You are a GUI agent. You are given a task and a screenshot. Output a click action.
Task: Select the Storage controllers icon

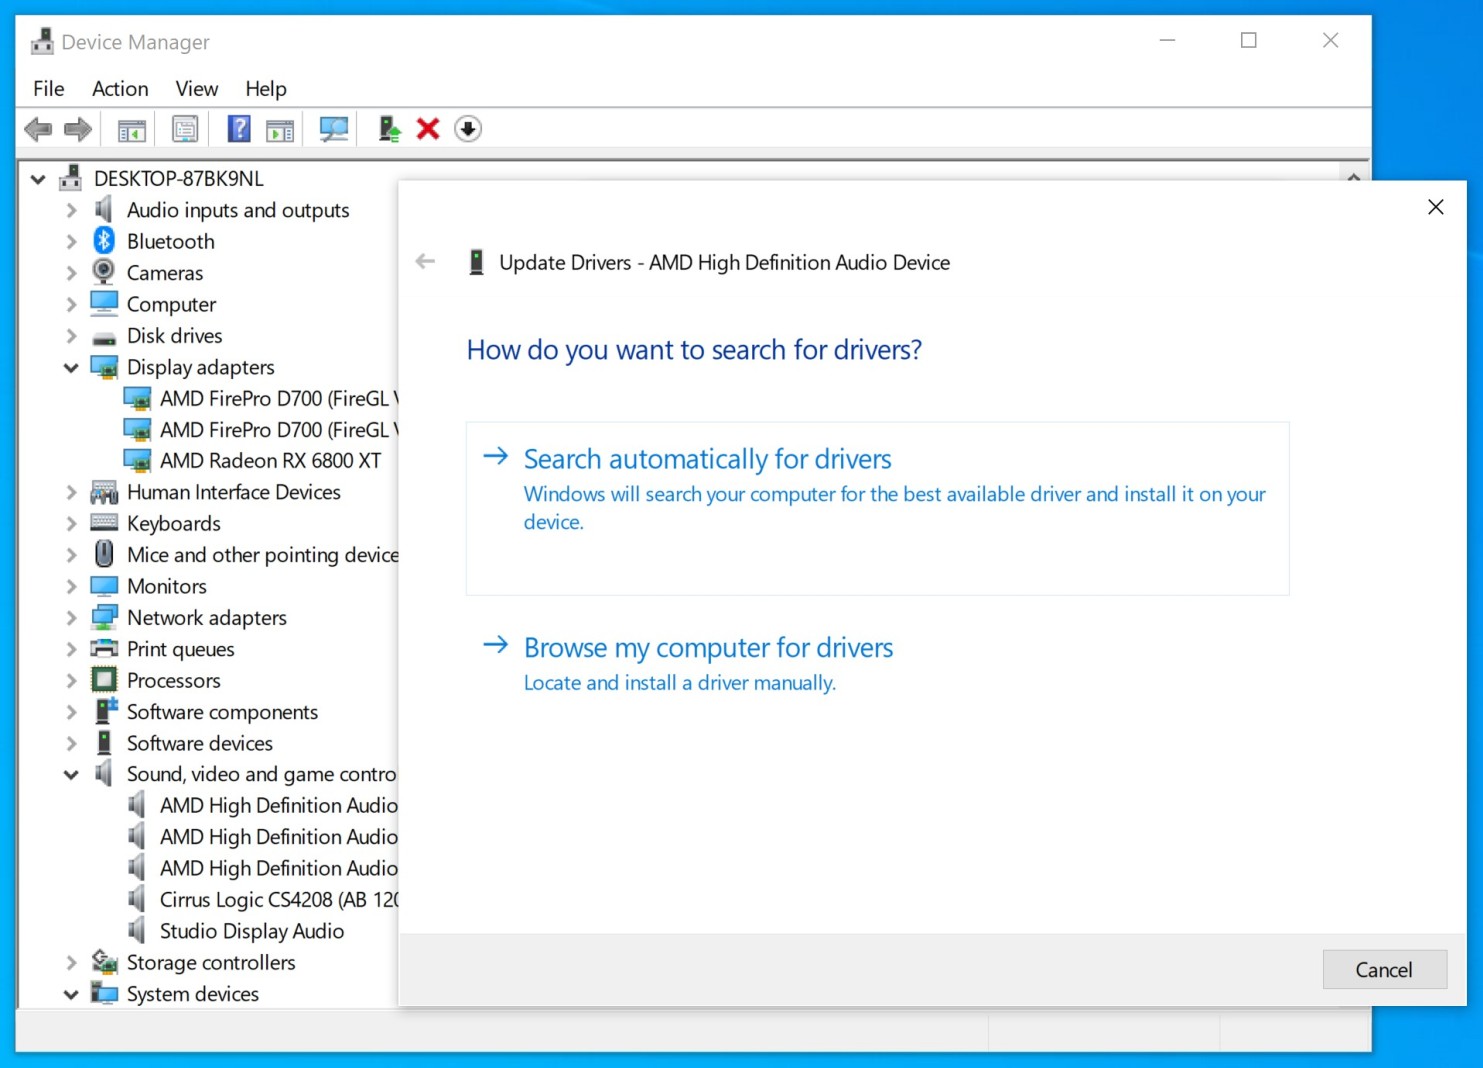tap(104, 962)
